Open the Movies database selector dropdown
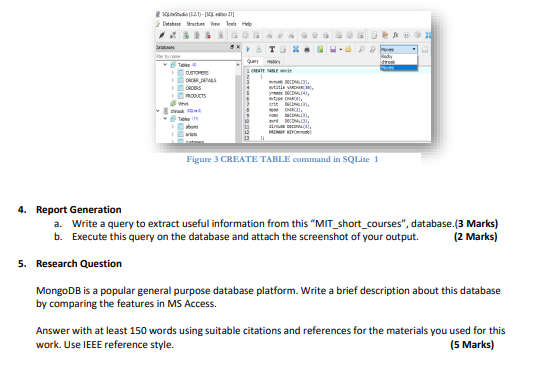The height and width of the screenshot is (369, 535). pos(399,49)
